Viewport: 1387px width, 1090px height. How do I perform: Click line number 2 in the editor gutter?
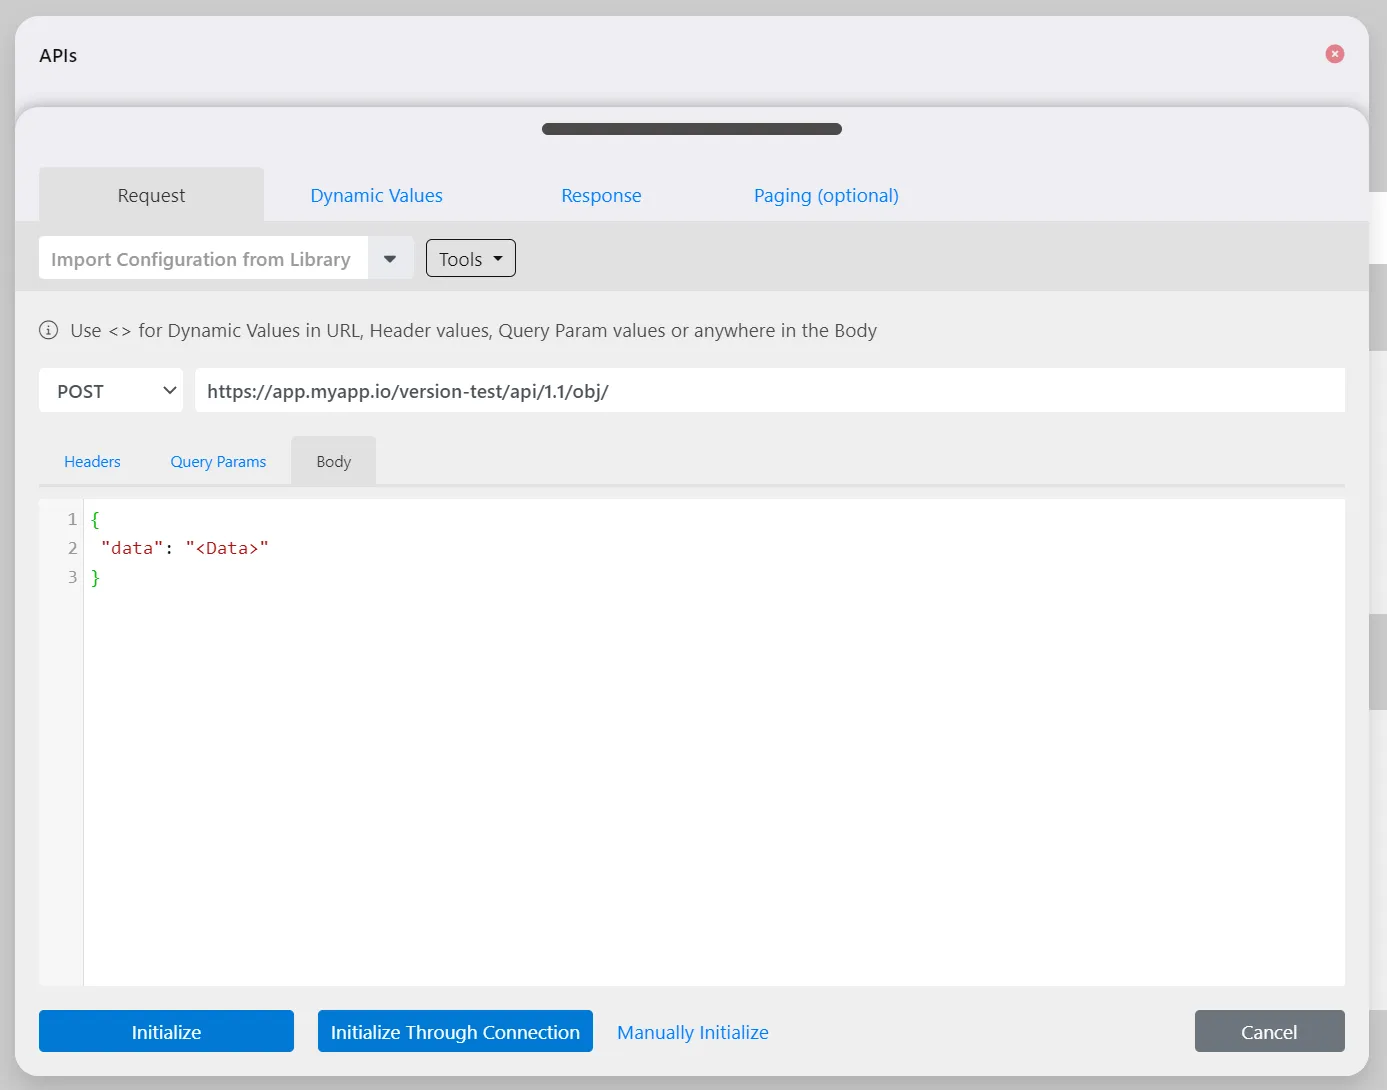tap(72, 548)
